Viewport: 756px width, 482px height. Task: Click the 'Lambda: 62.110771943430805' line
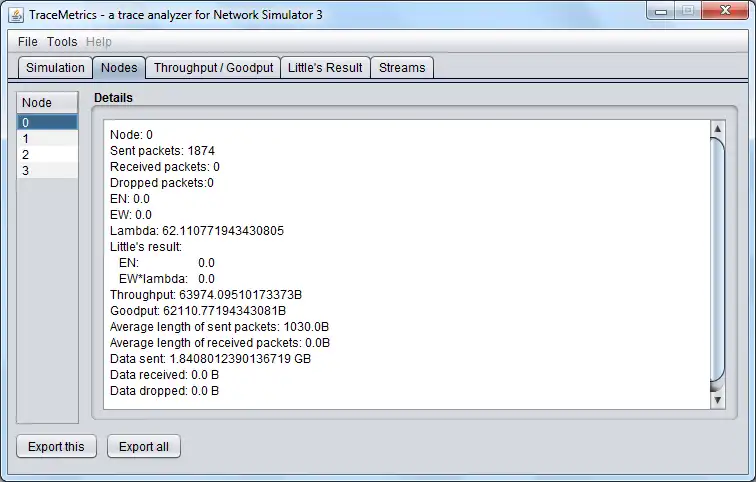(197, 231)
